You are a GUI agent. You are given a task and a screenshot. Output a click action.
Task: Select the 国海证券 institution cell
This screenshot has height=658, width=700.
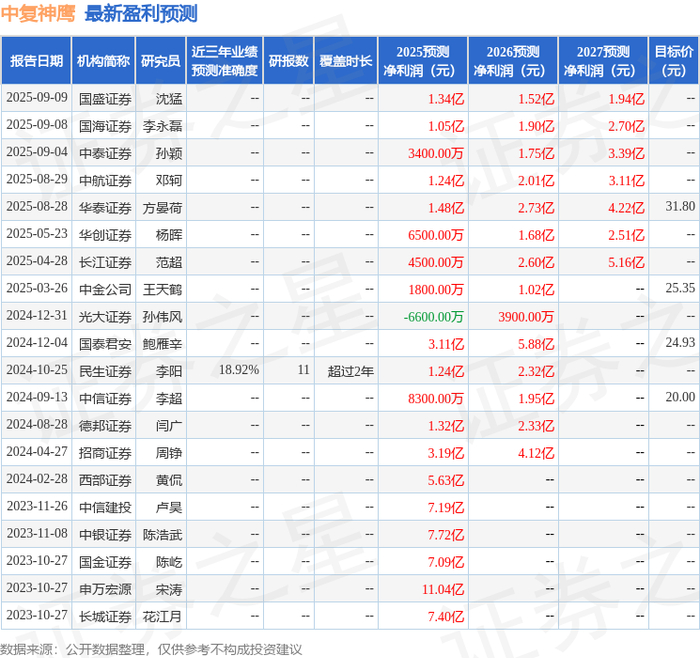[105, 126]
